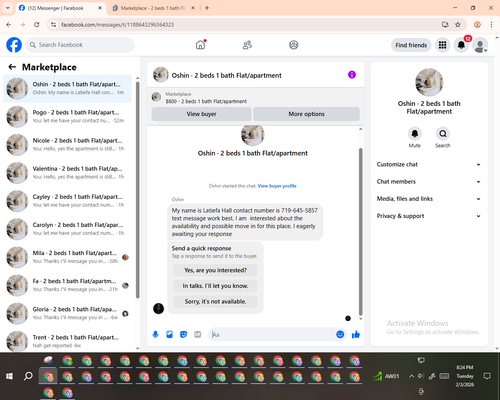The height and width of the screenshot is (400, 500).
Task: Open the Trent conversation in the list
Action: point(67,341)
